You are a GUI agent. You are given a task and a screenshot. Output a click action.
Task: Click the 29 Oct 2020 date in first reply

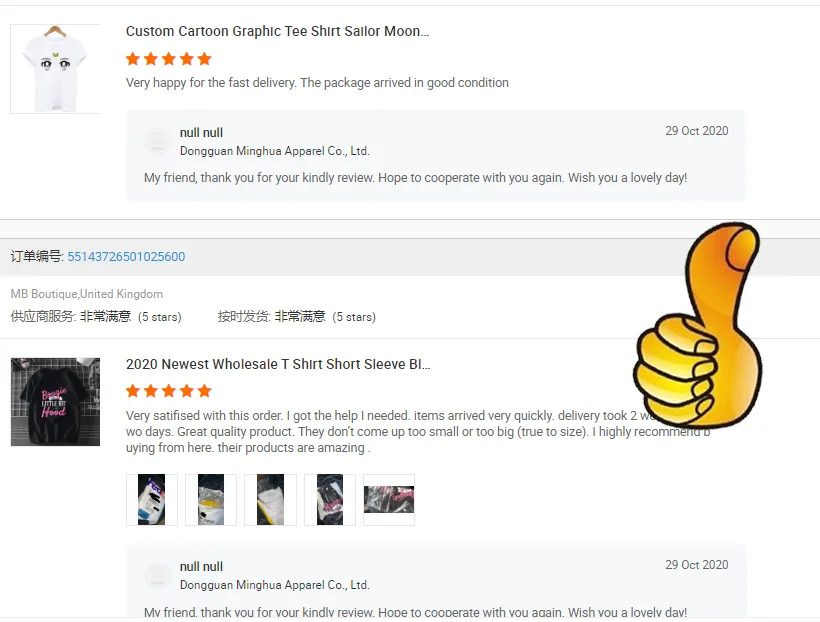[697, 131]
